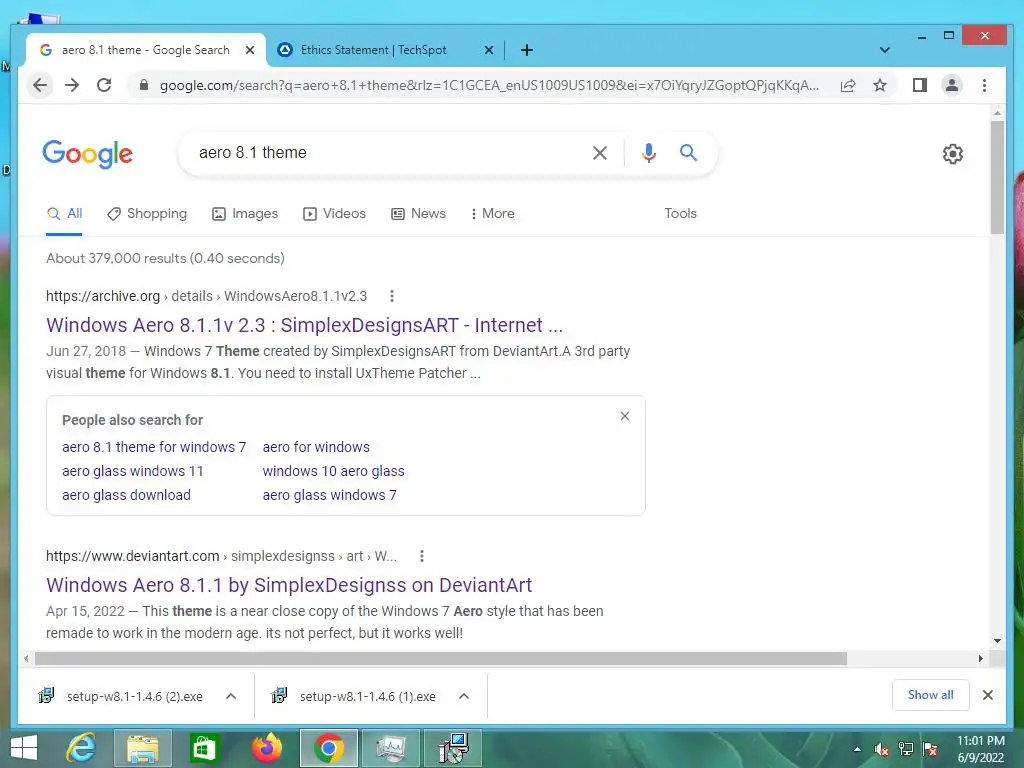Open Chrome side panel
This screenshot has width=1024, height=768.
pos(920,86)
